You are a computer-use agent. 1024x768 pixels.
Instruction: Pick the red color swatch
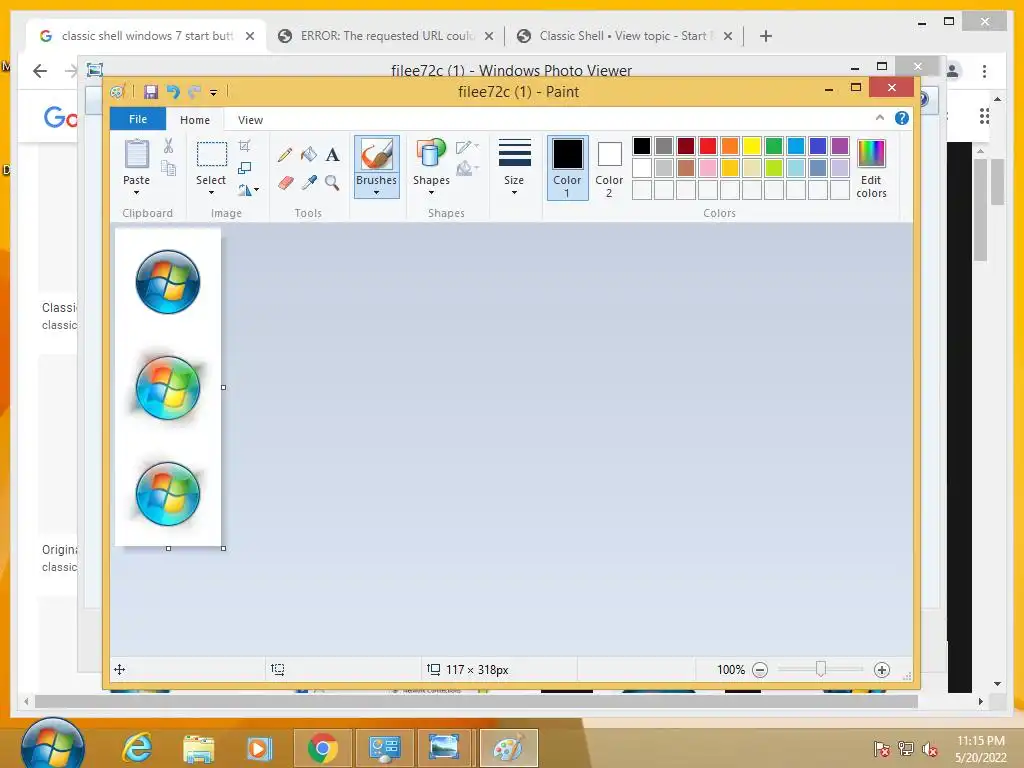(708, 146)
